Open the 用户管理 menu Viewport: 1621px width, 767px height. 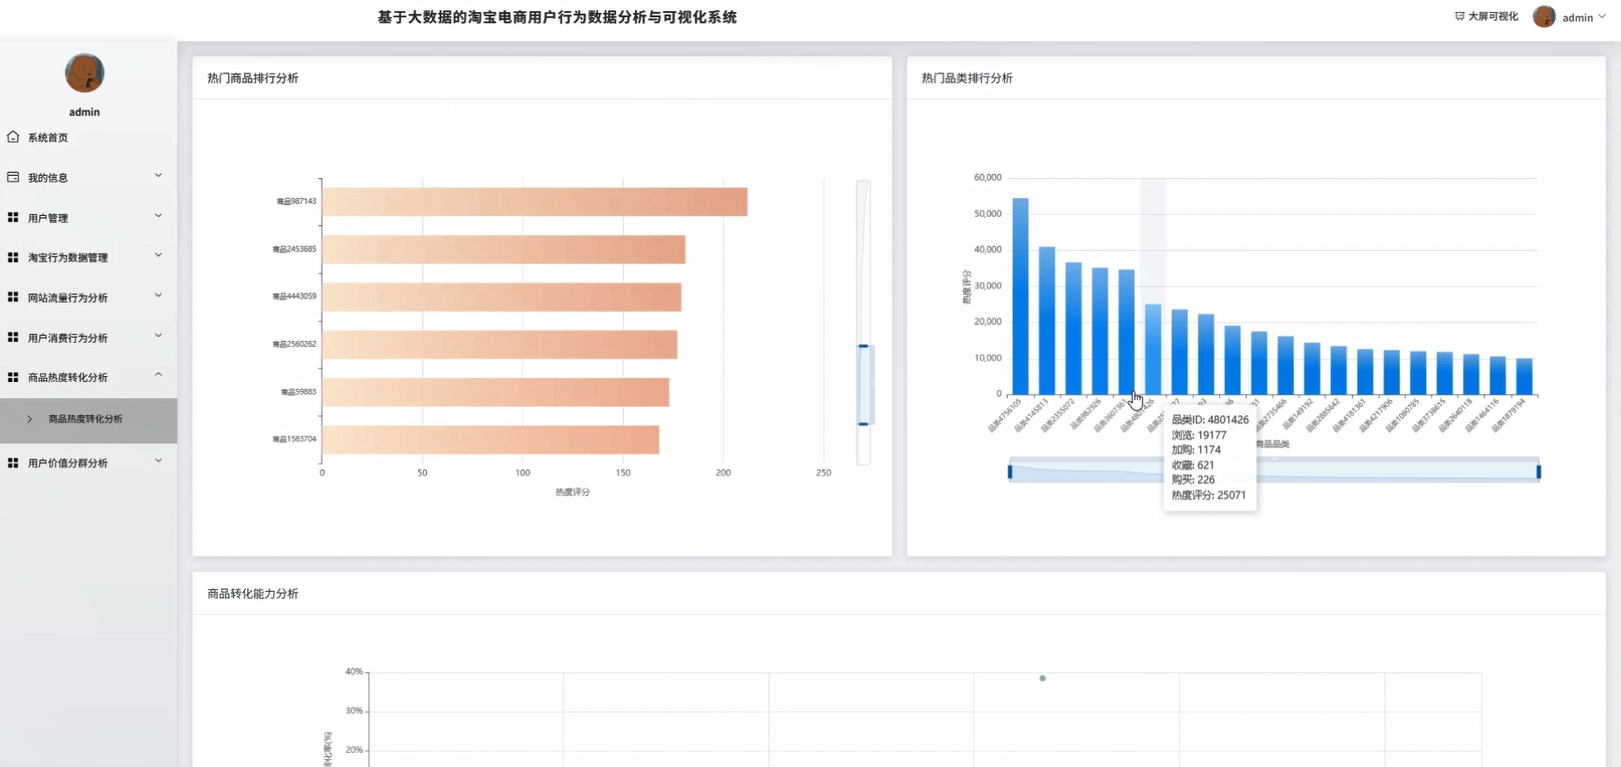[88, 217]
